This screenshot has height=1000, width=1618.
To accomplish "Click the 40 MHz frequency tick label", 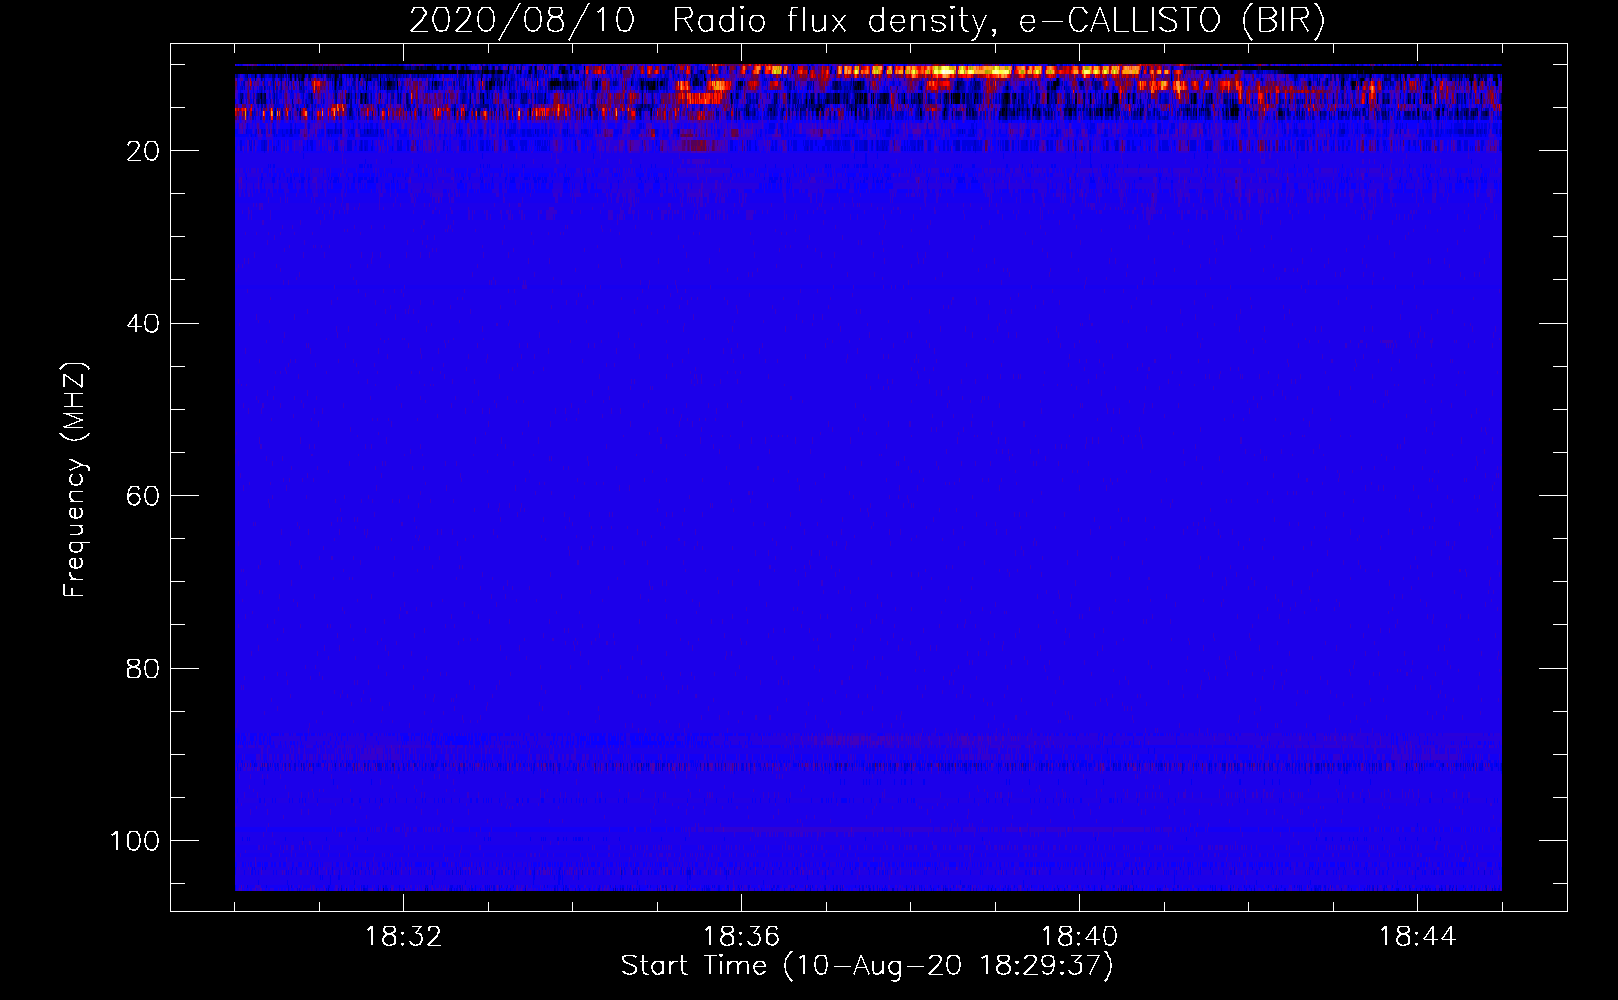I will (x=143, y=324).
